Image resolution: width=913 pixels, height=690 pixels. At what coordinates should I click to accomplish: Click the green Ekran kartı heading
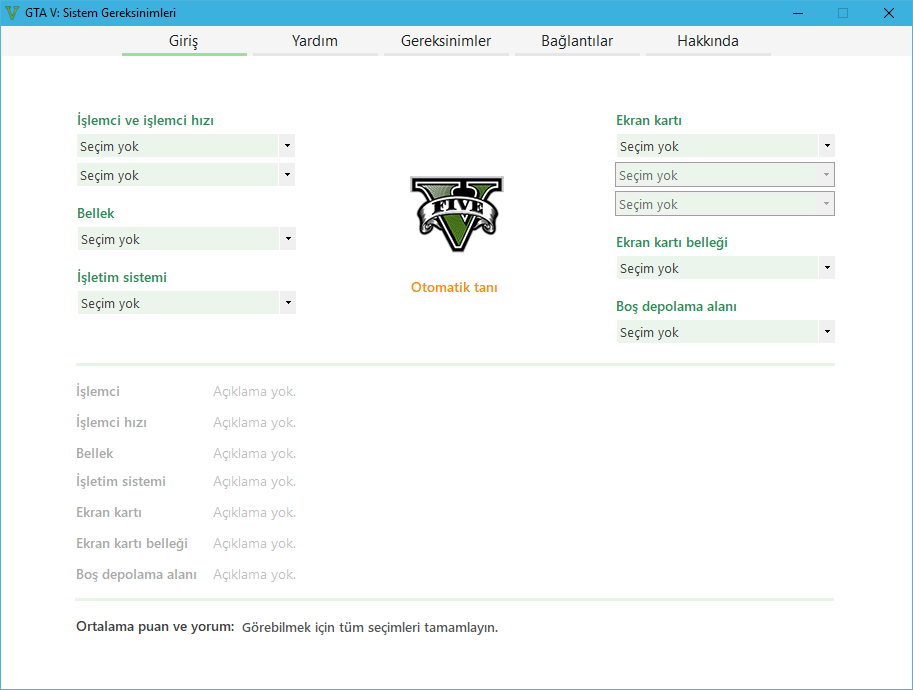649,121
